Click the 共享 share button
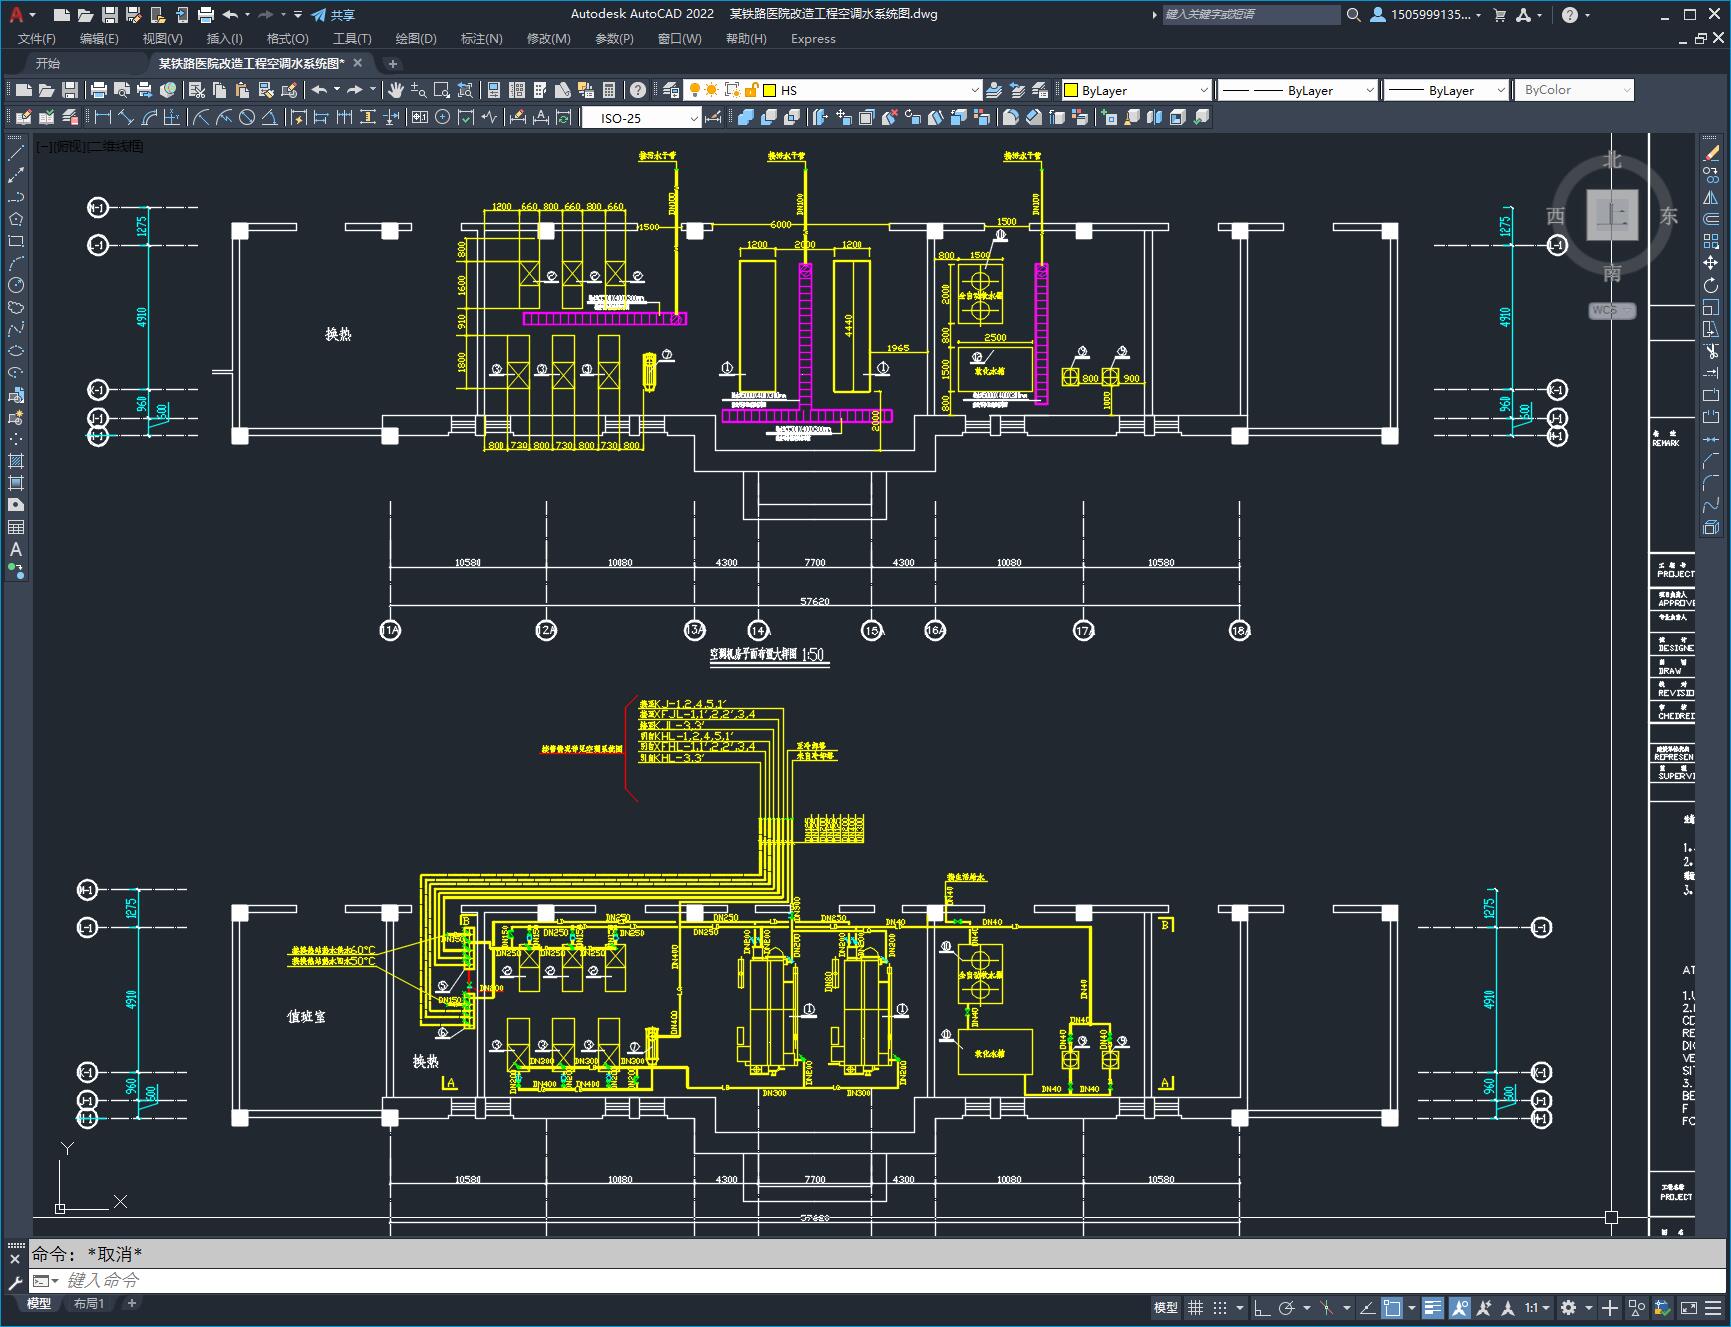Viewport: 1731px width, 1327px height. click(333, 15)
